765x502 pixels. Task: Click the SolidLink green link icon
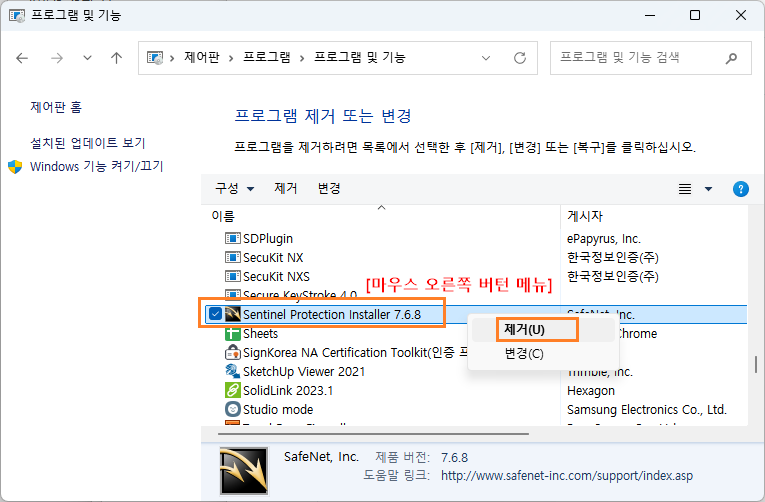[233, 390]
